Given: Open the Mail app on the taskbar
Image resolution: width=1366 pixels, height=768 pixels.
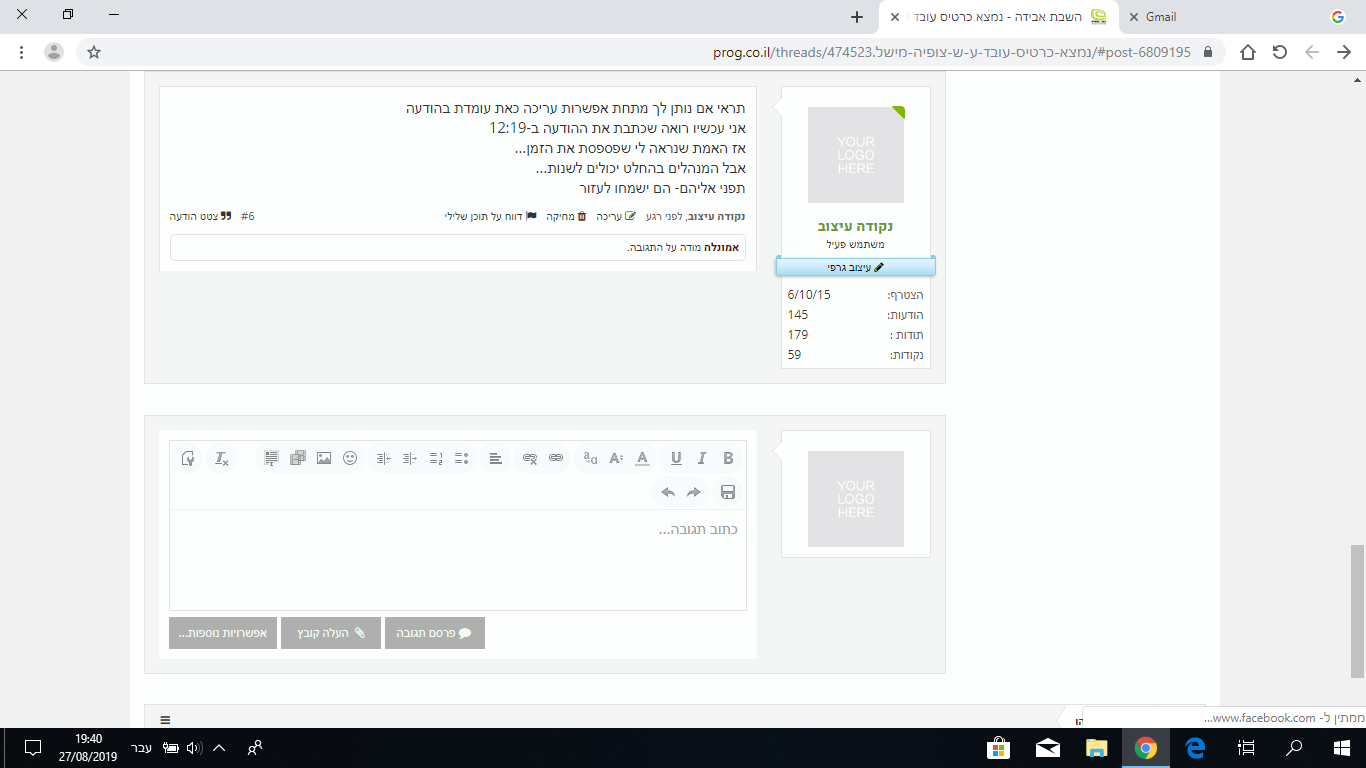Looking at the screenshot, I should (1048, 747).
